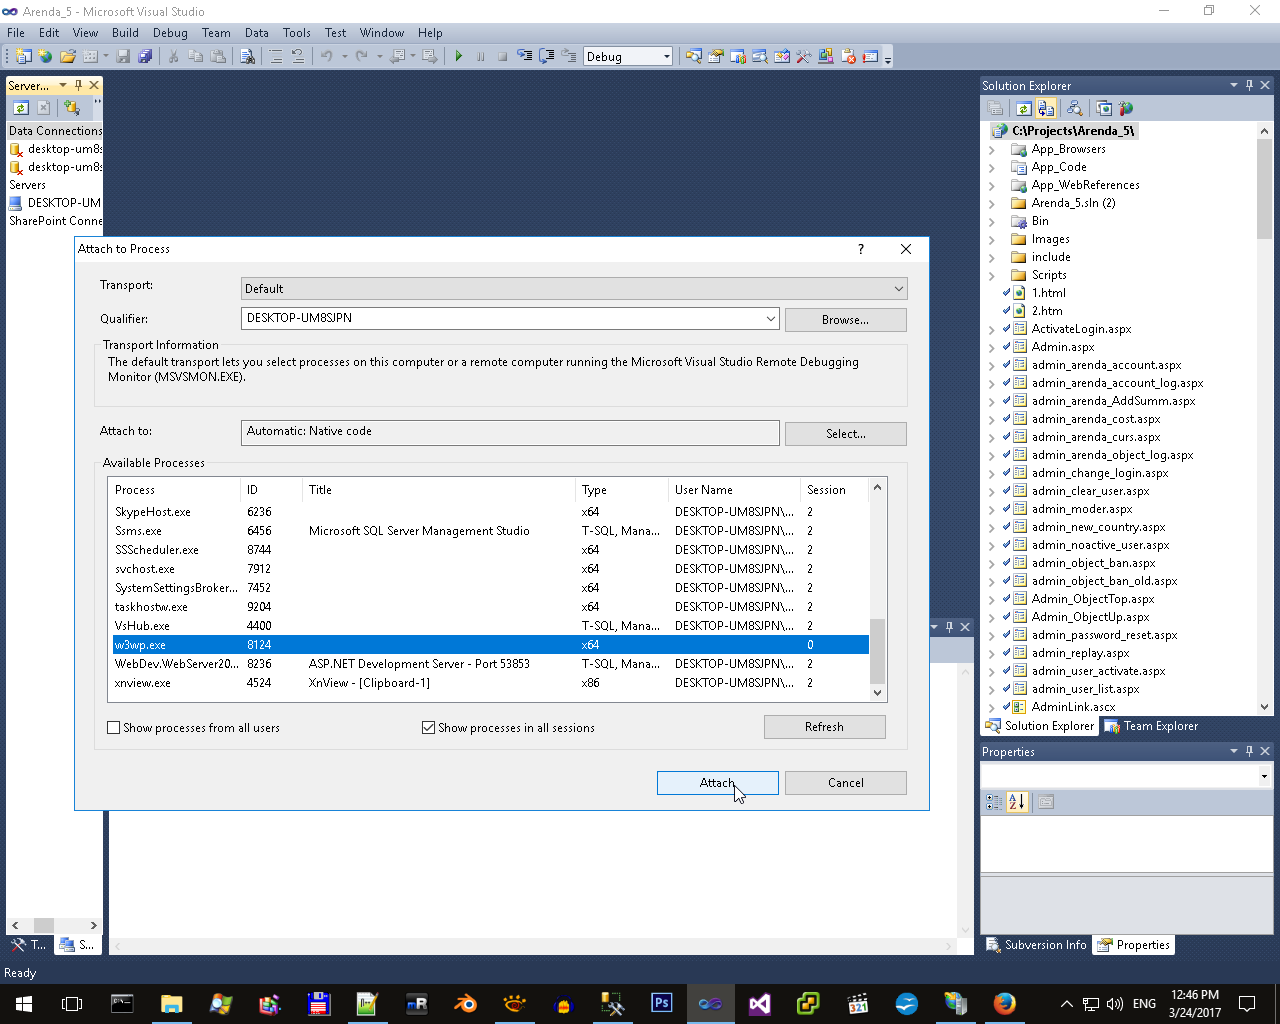Close the Attach to Process dialog

[906, 249]
